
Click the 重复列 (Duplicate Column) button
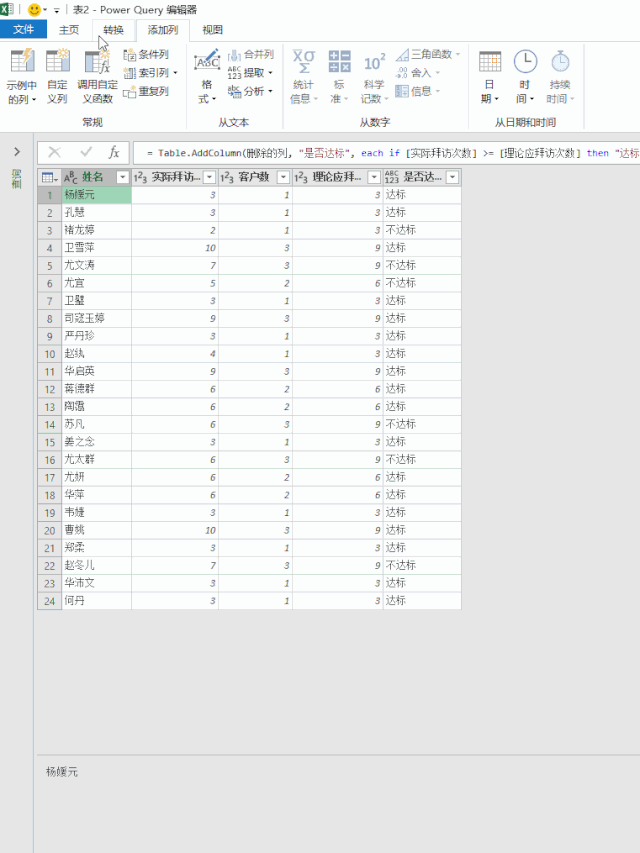tap(146, 91)
